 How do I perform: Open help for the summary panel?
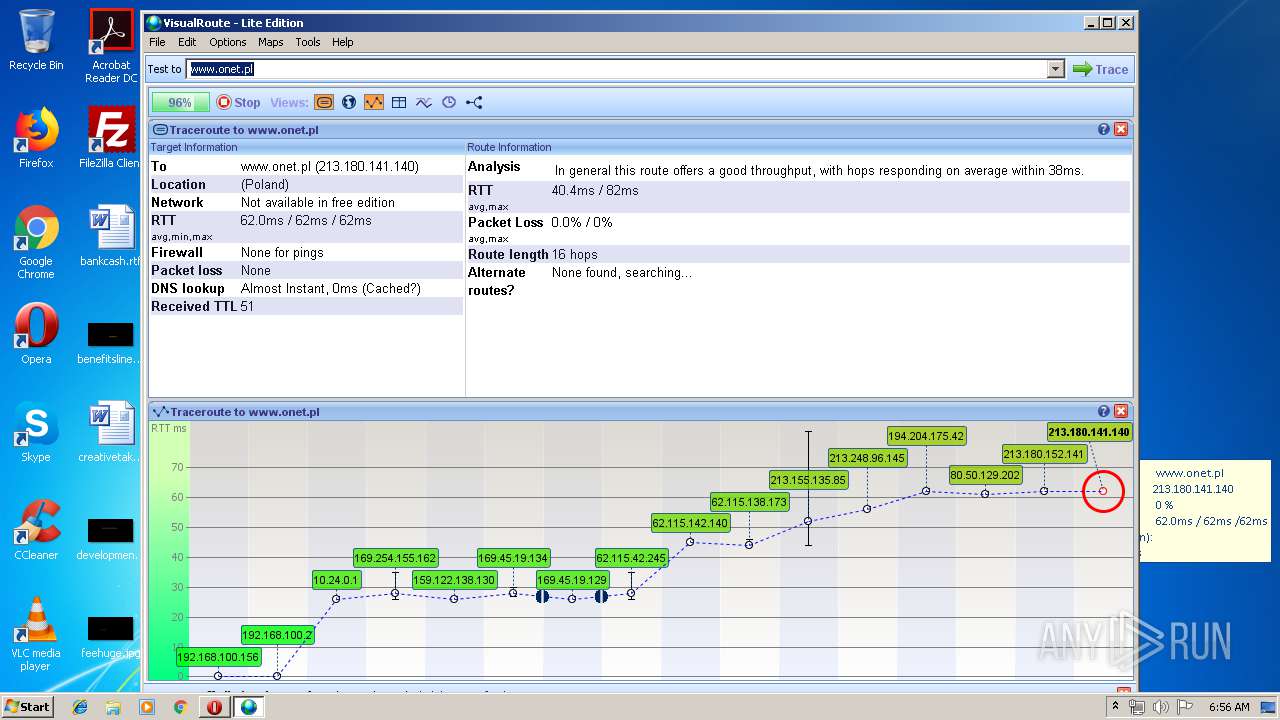tap(1104, 130)
